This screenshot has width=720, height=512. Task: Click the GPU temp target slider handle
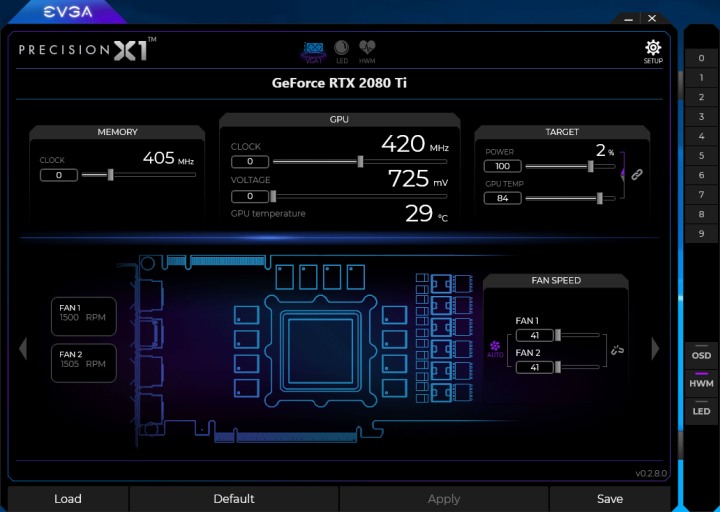(x=600, y=198)
